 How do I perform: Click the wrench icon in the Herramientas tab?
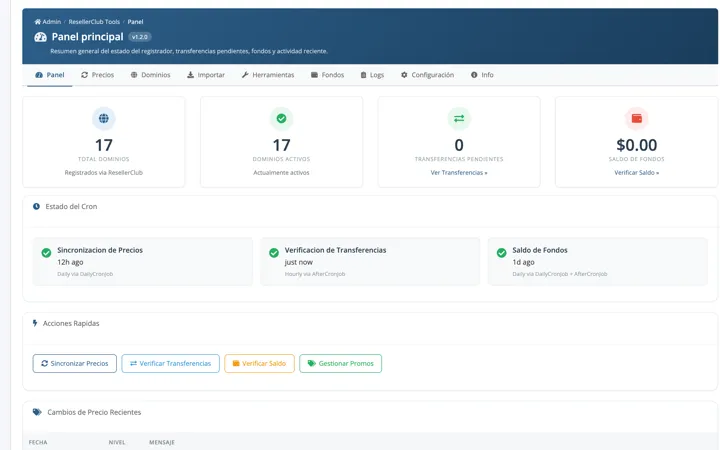245,75
